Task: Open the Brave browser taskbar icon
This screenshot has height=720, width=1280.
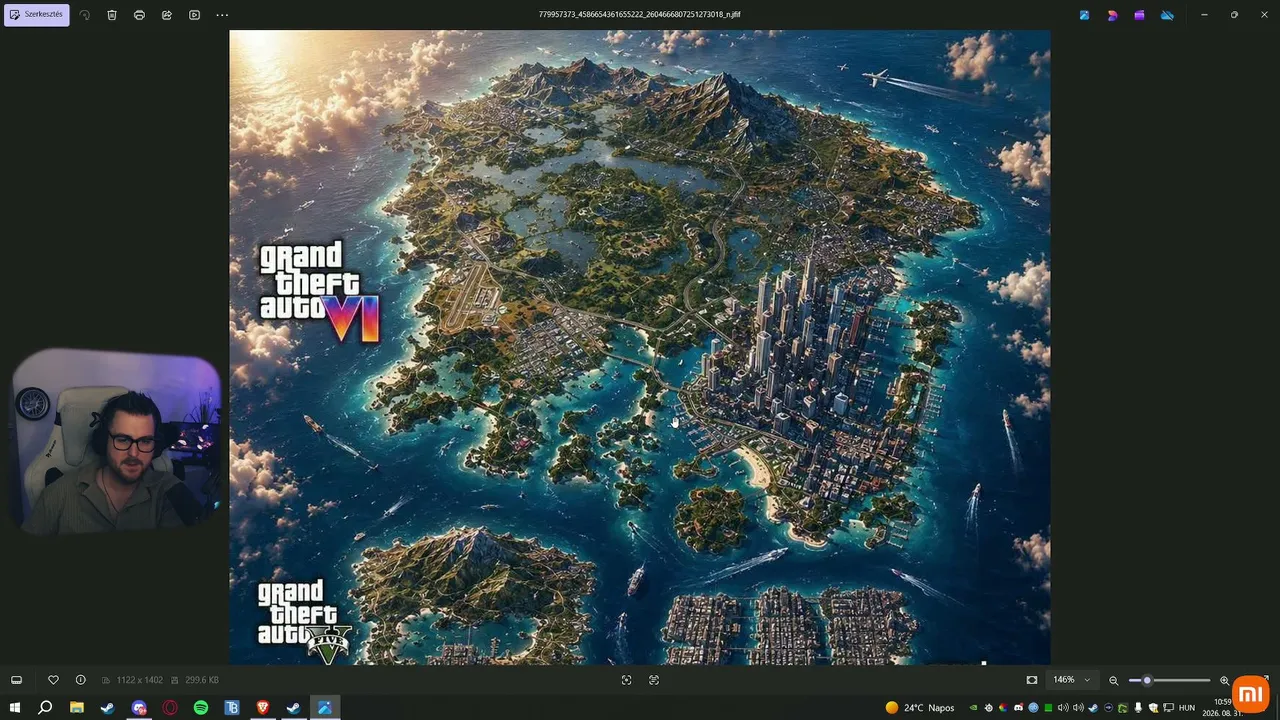Action: (x=263, y=708)
